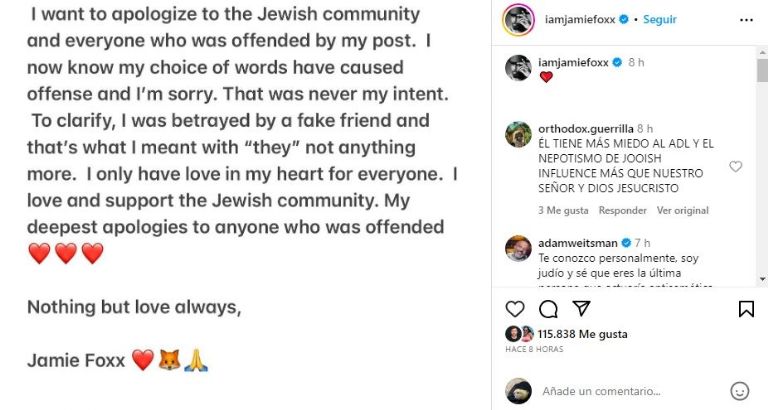Screen dimensions: 768x410
Task: Click the Seguir follow button
Action: pos(660,20)
